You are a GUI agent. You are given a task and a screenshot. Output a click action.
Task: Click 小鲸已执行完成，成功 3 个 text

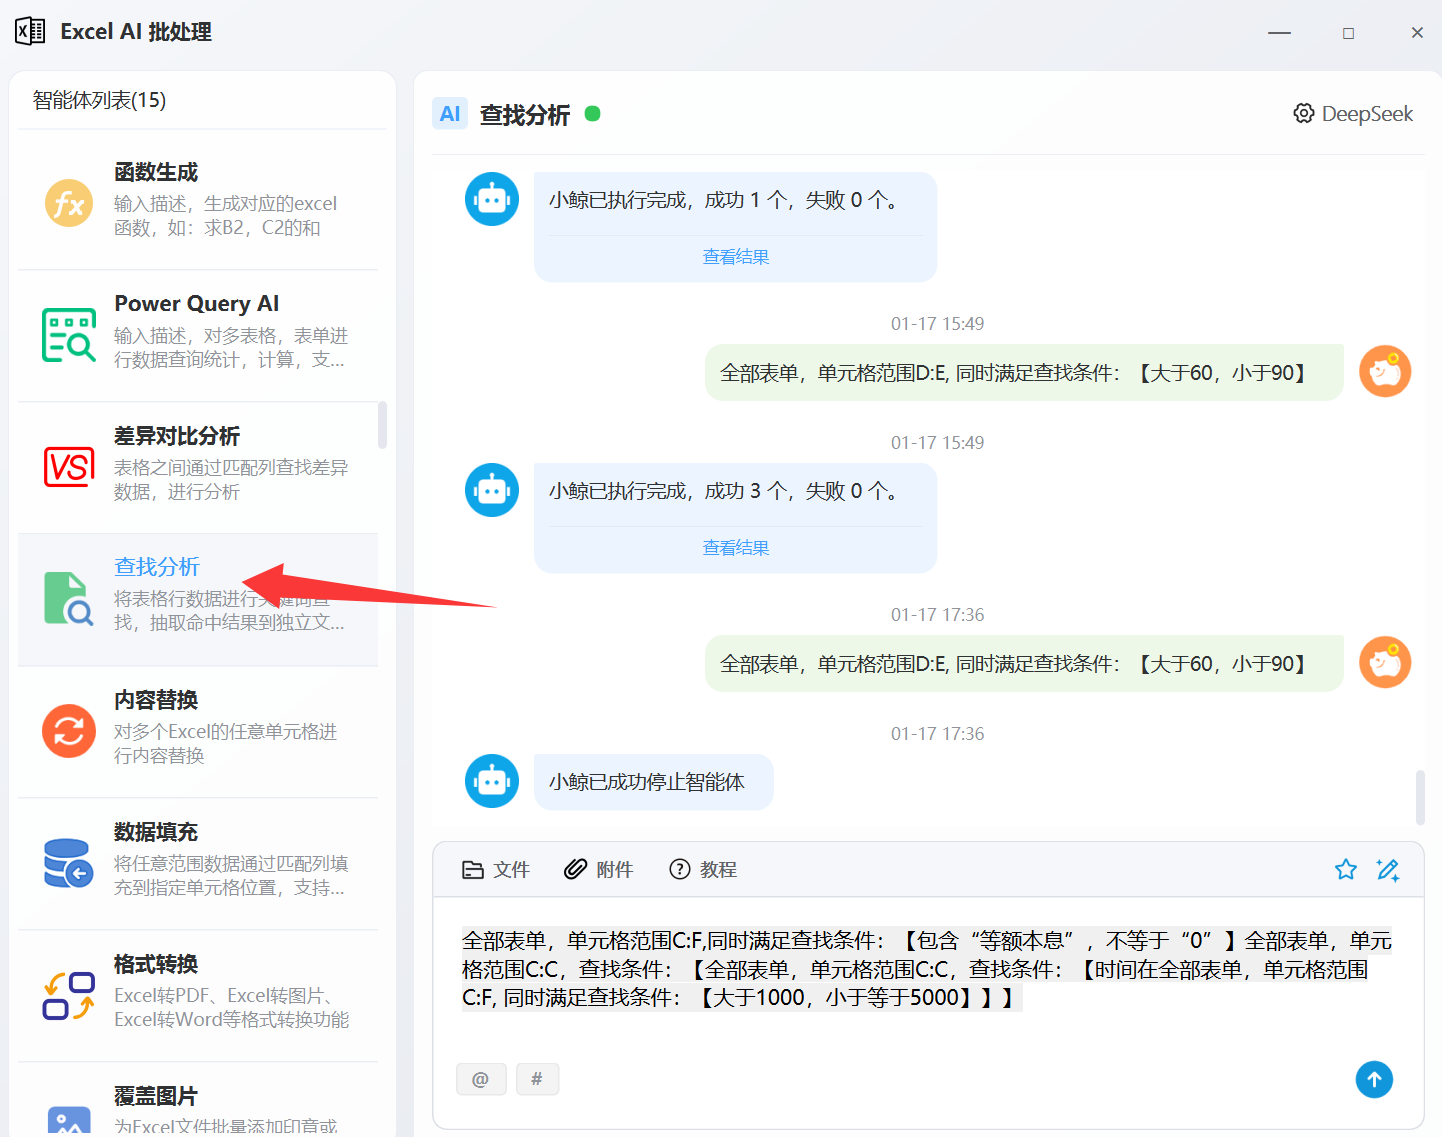tap(723, 491)
